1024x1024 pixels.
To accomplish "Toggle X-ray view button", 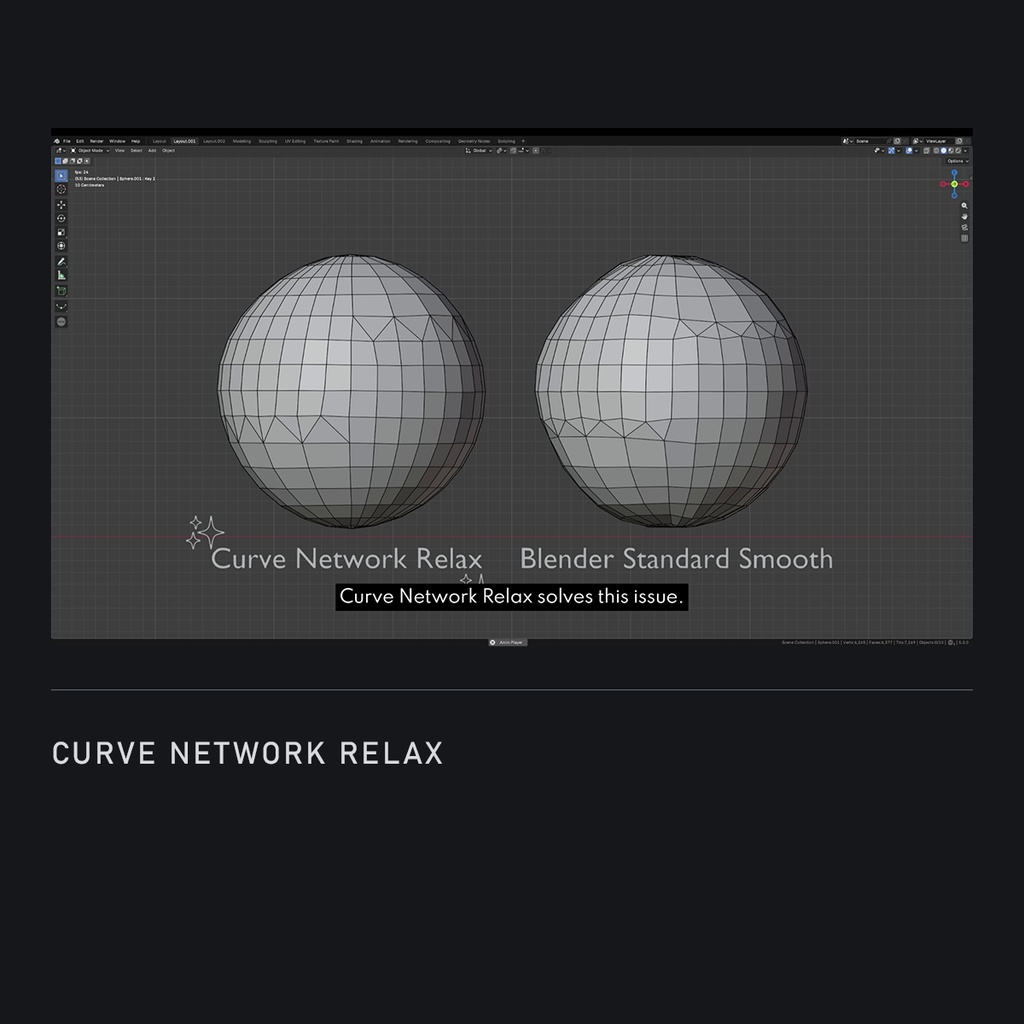I will [926, 151].
